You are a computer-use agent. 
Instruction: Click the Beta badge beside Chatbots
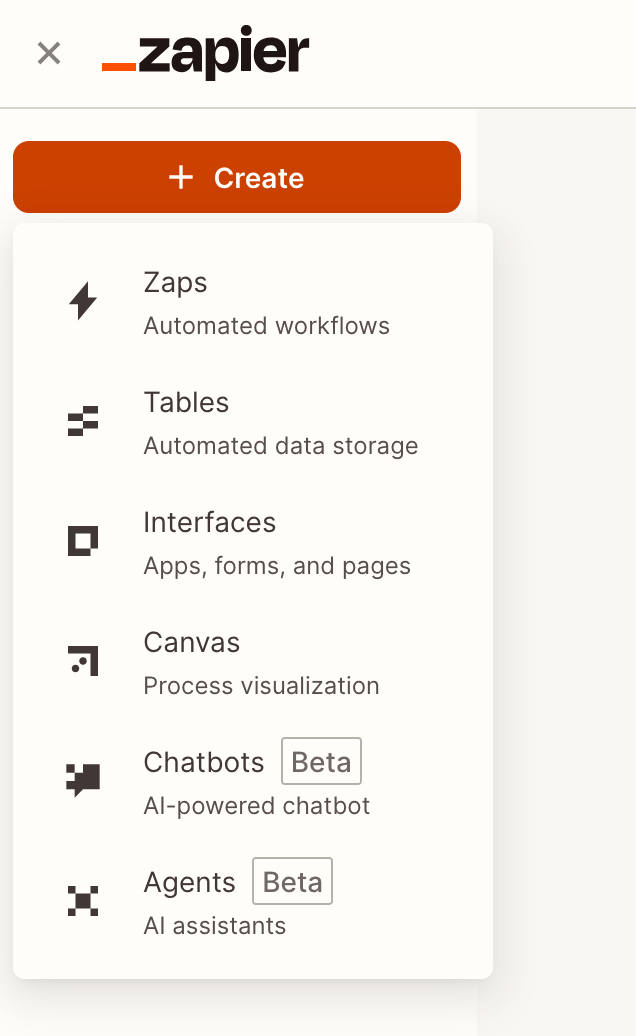[321, 762]
